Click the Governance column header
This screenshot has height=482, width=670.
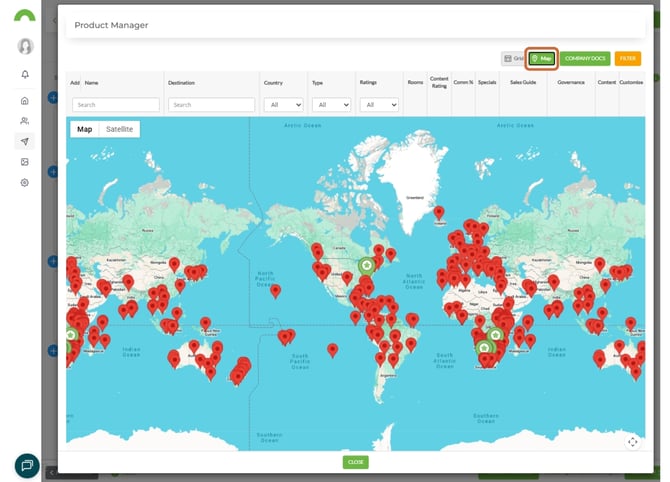[571, 82]
